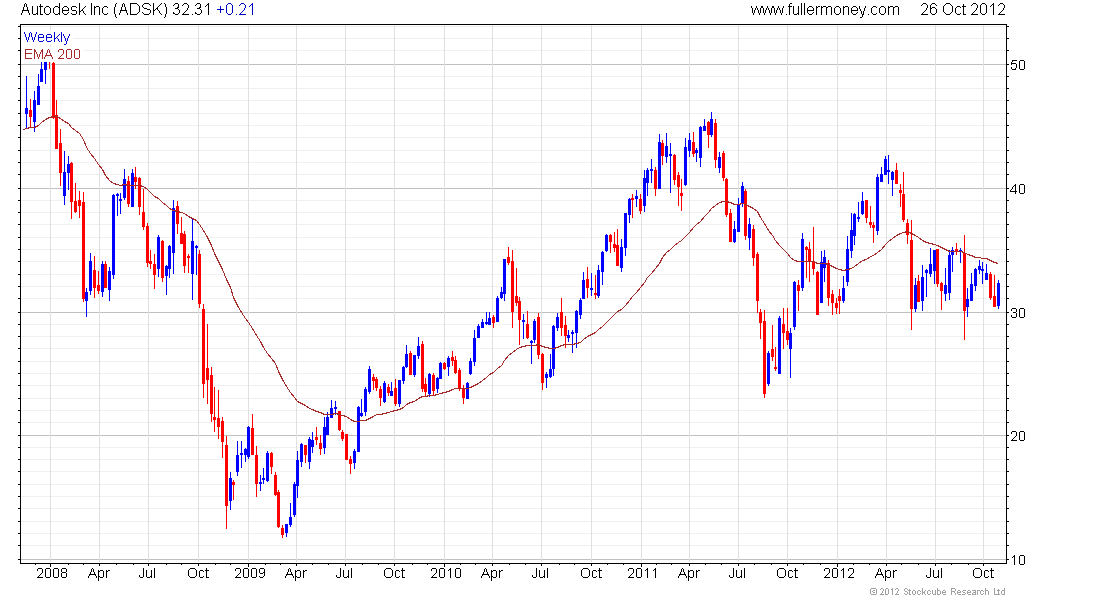1100x600 pixels.
Task: Click the 2011 year axis label
Action: coord(643,573)
